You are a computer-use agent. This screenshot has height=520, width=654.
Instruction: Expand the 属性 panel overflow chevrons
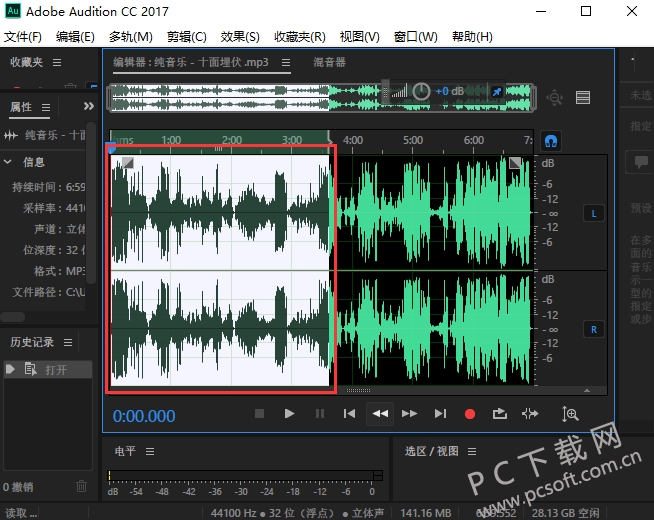[89, 107]
